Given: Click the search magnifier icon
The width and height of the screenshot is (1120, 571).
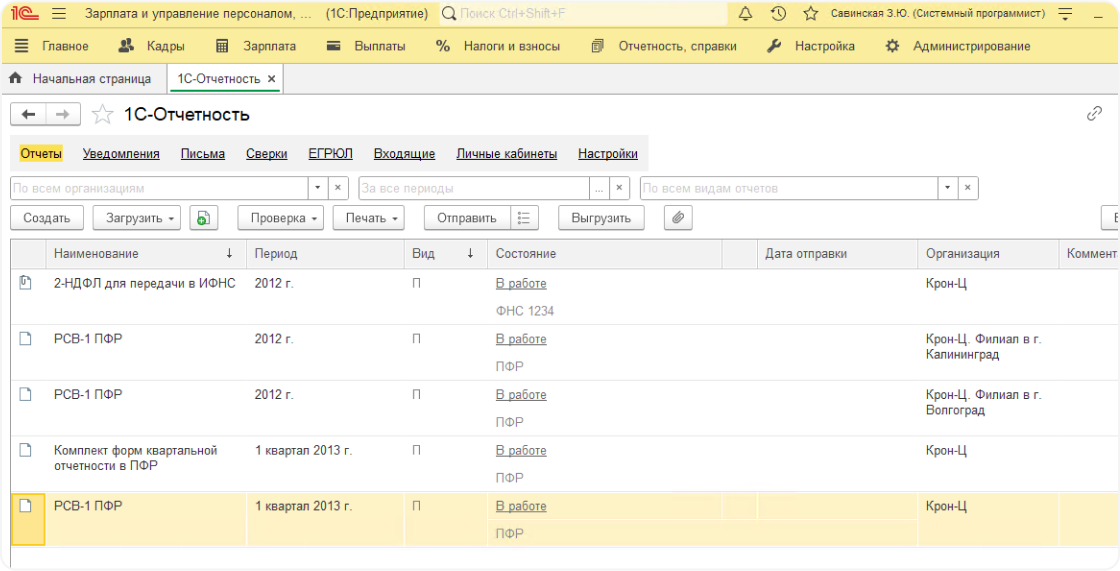Looking at the screenshot, I should pyautogui.click(x=449, y=14).
